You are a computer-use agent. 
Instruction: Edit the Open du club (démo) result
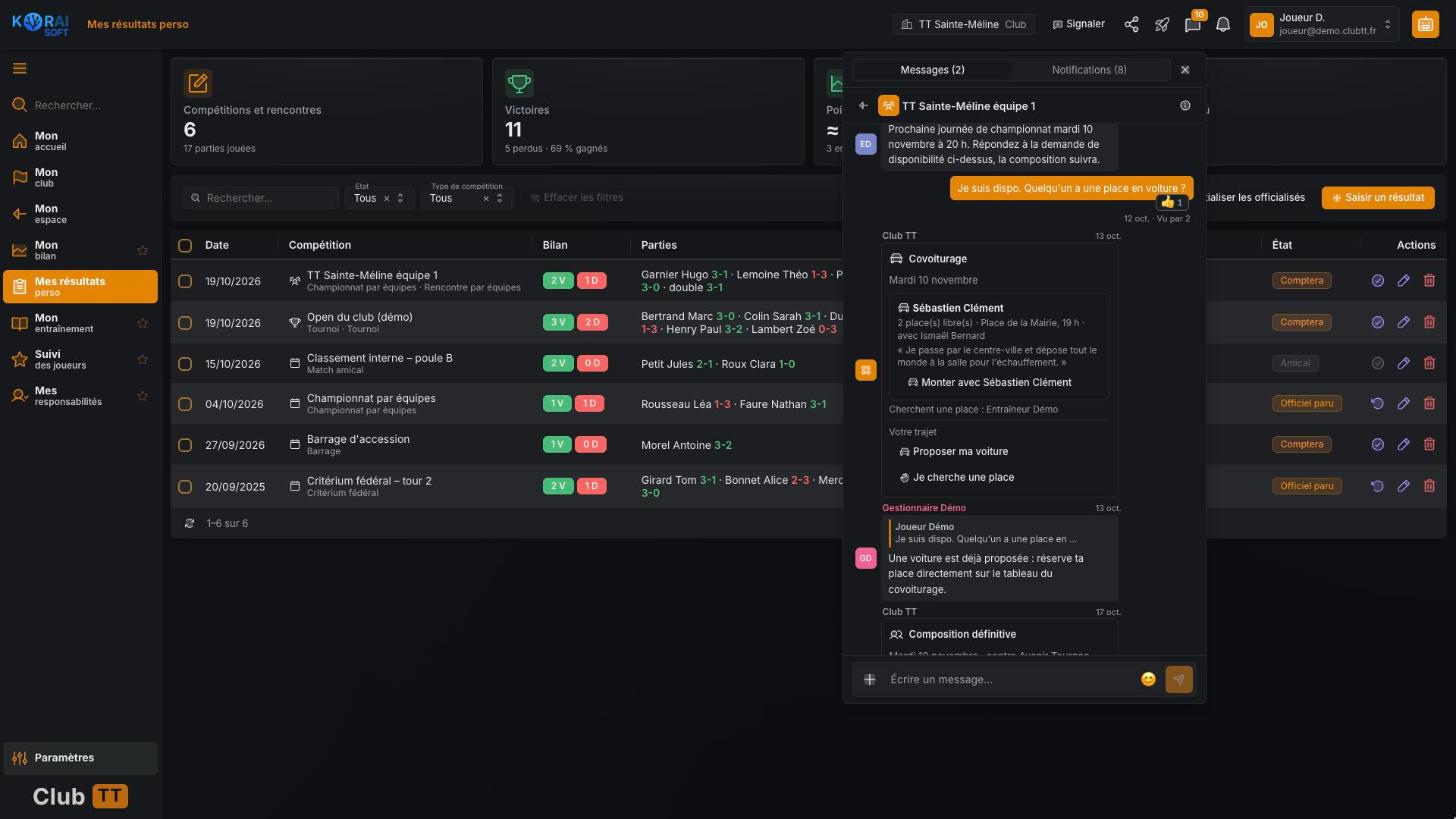pyautogui.click(x=1403, y=323)
